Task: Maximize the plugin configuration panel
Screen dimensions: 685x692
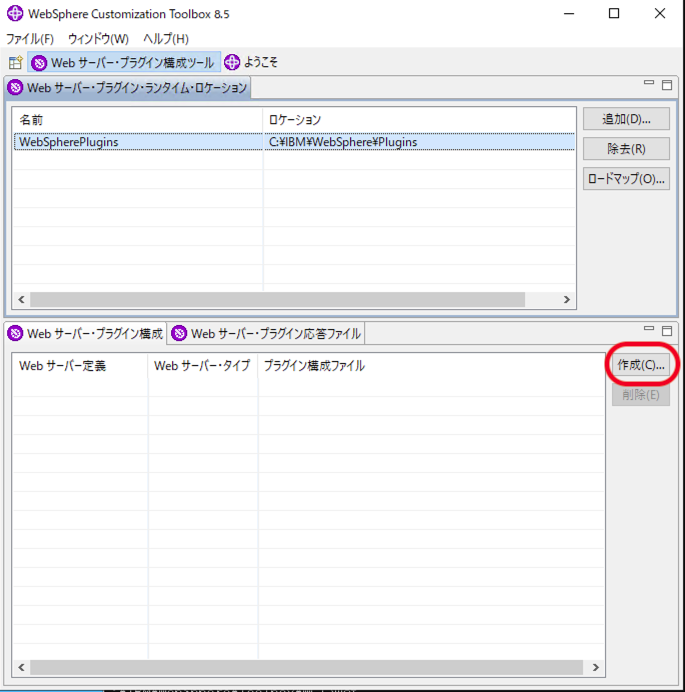Action: point(667,331)
